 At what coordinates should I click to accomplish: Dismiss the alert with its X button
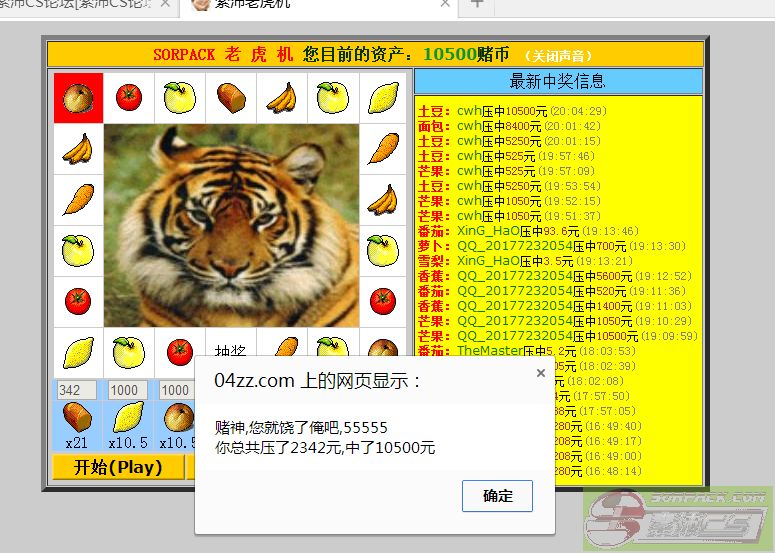pos(541,373)
